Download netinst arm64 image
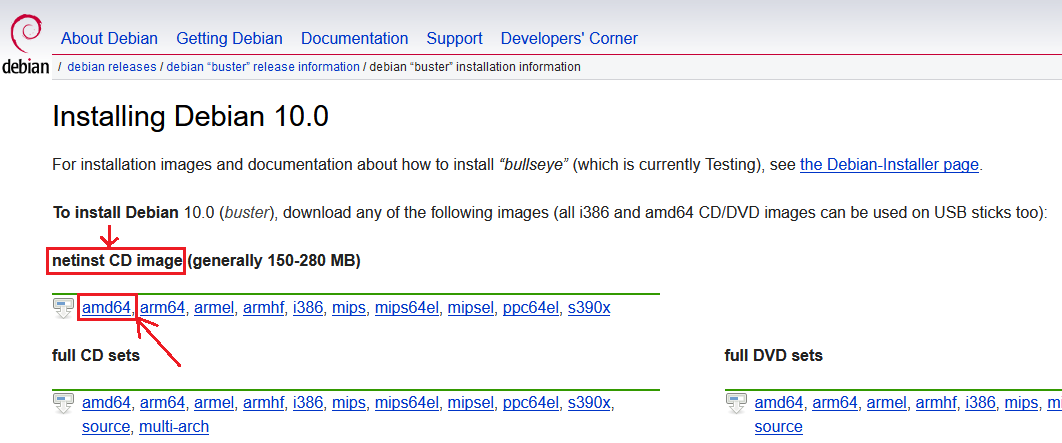The height and width of the screenshot is (443, 1062). (x=163, y=308)
